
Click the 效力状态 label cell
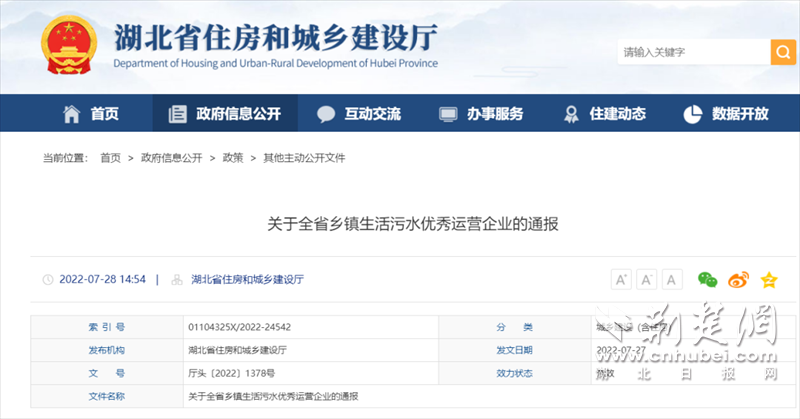click(514, 373)
